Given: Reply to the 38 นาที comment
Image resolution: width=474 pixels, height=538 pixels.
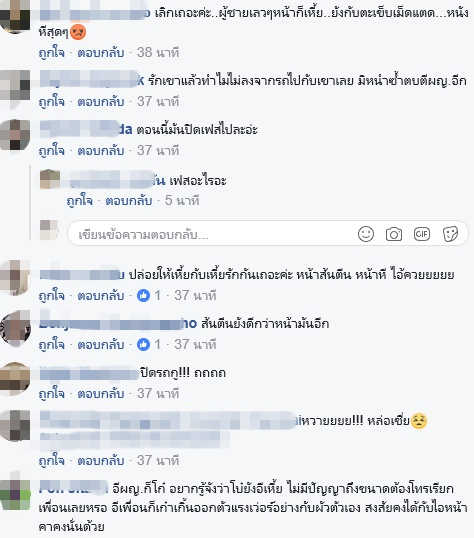Looking at the screenshot, I should [101, 53].
